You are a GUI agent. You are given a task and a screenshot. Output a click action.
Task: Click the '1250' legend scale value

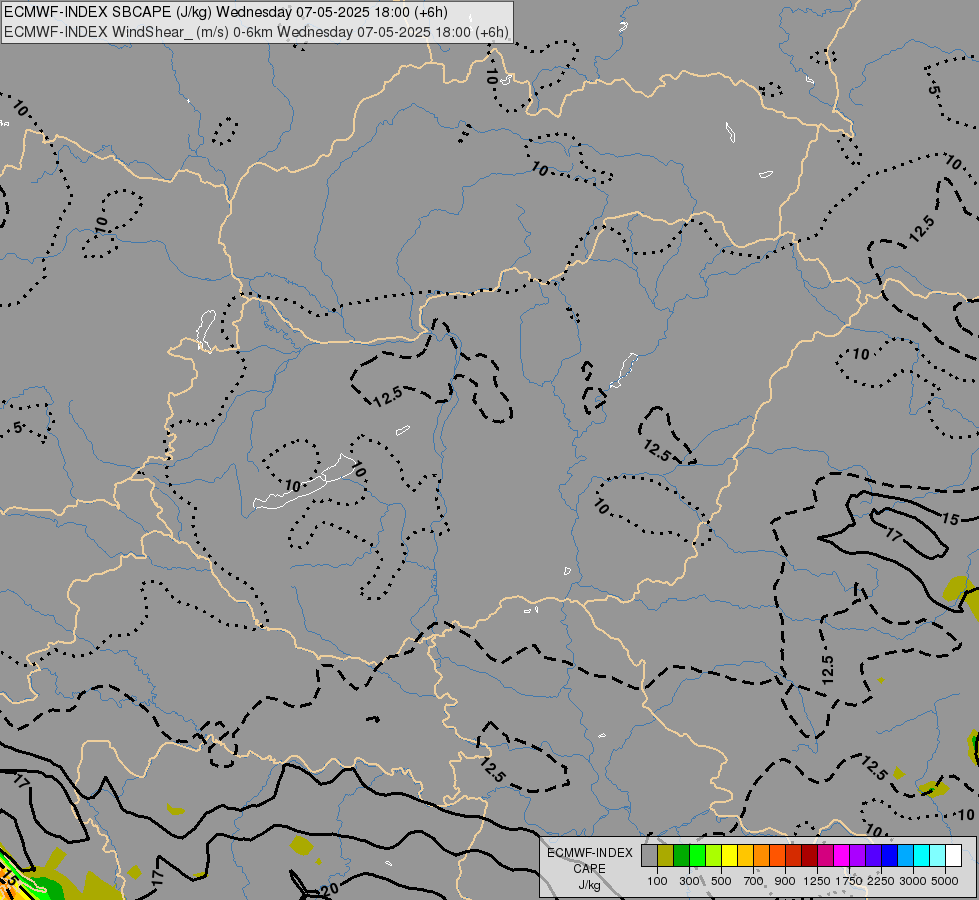(x=817, y=881)
